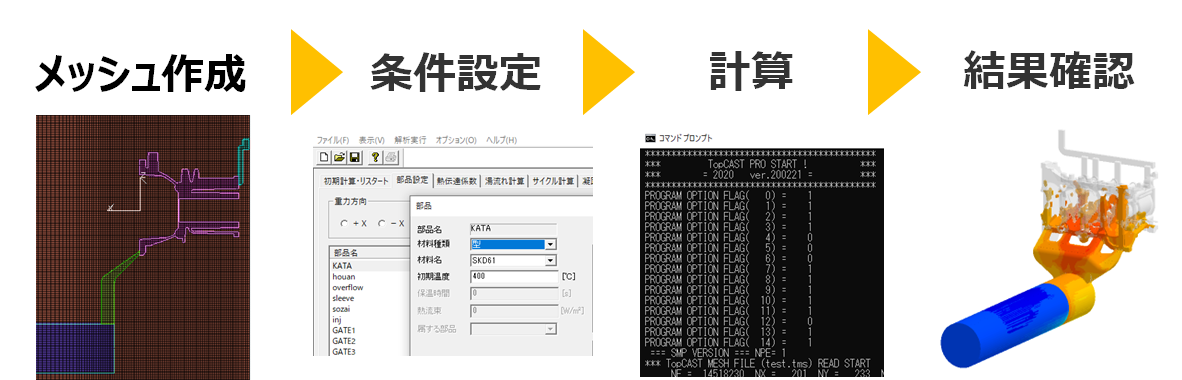Click the 部品名 KATA field

[513, 228]
